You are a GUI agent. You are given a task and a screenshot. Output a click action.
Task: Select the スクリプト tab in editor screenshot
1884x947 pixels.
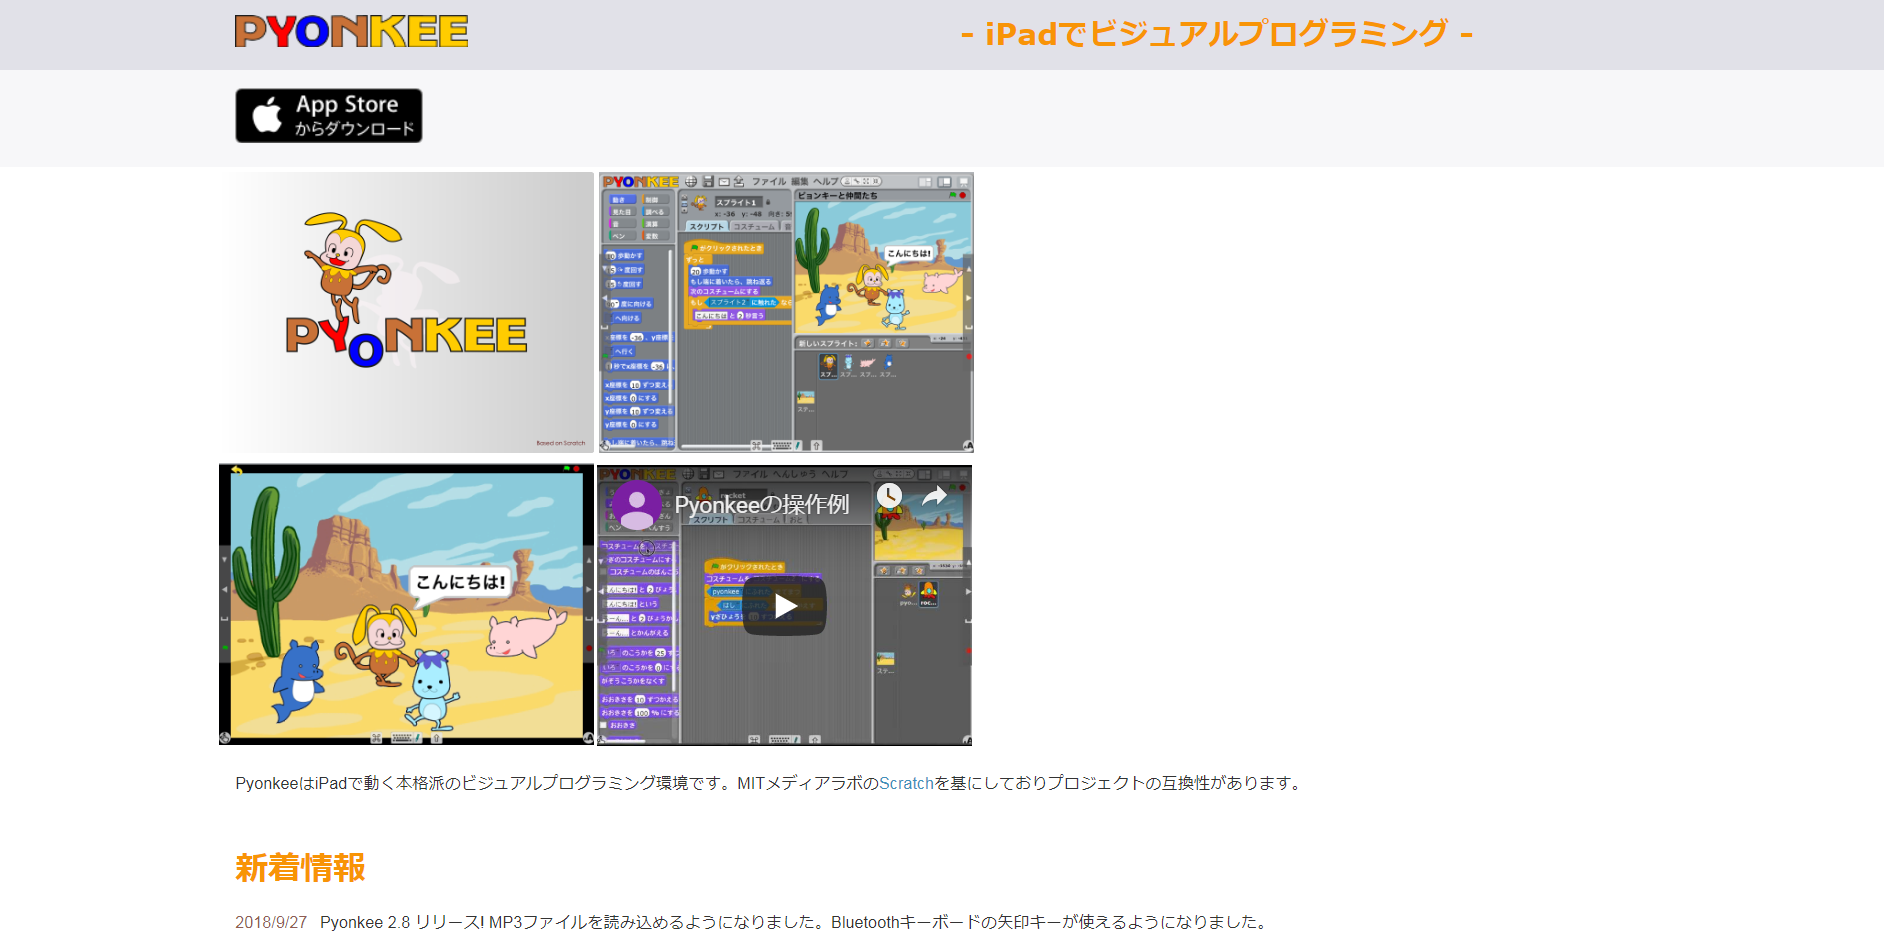[707, 227]
